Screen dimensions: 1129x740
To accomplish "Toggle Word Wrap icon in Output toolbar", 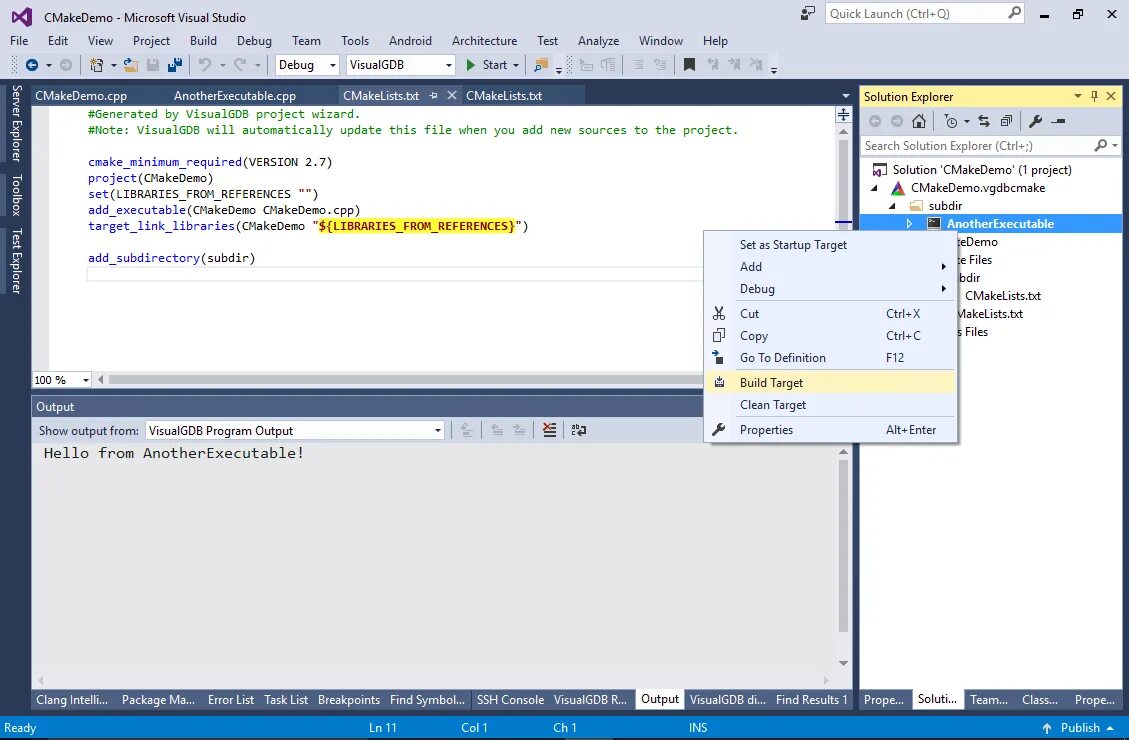I will coord(578,430).
